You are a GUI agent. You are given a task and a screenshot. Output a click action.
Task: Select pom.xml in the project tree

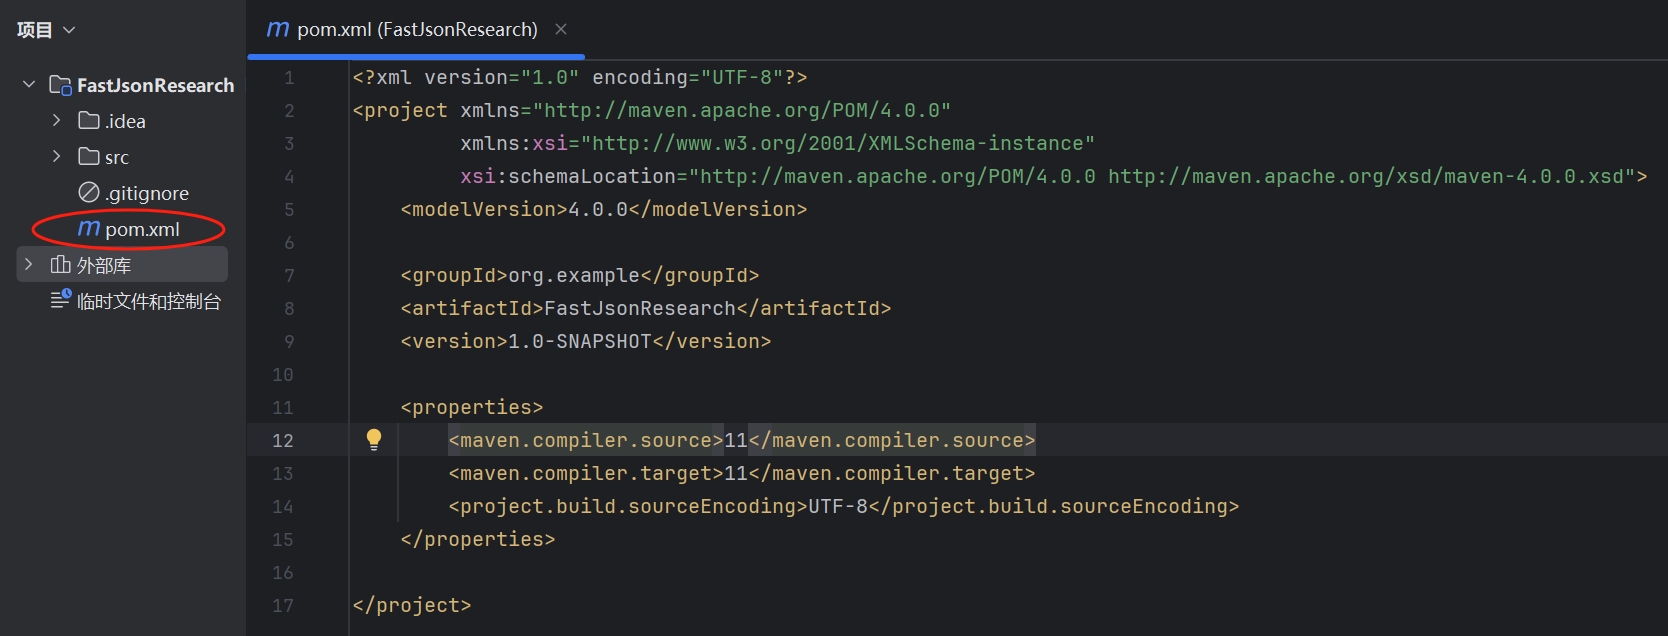(142, 230)
